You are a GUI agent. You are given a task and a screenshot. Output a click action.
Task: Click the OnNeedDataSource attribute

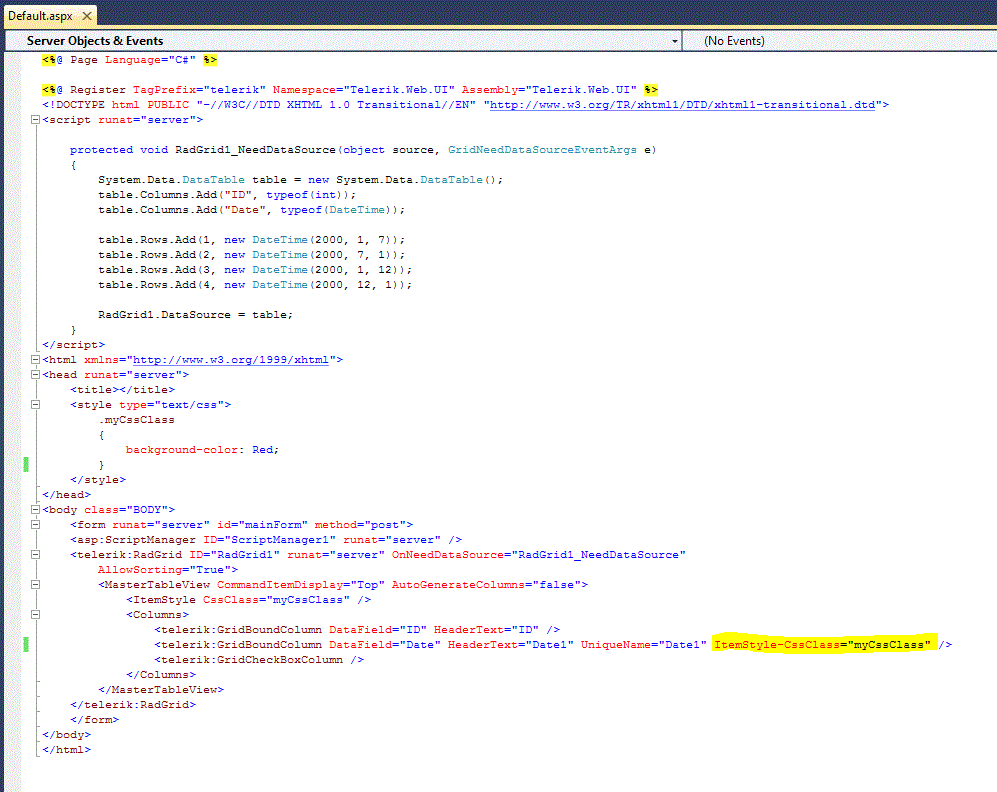pyautogui.click(x=539, y=555)
